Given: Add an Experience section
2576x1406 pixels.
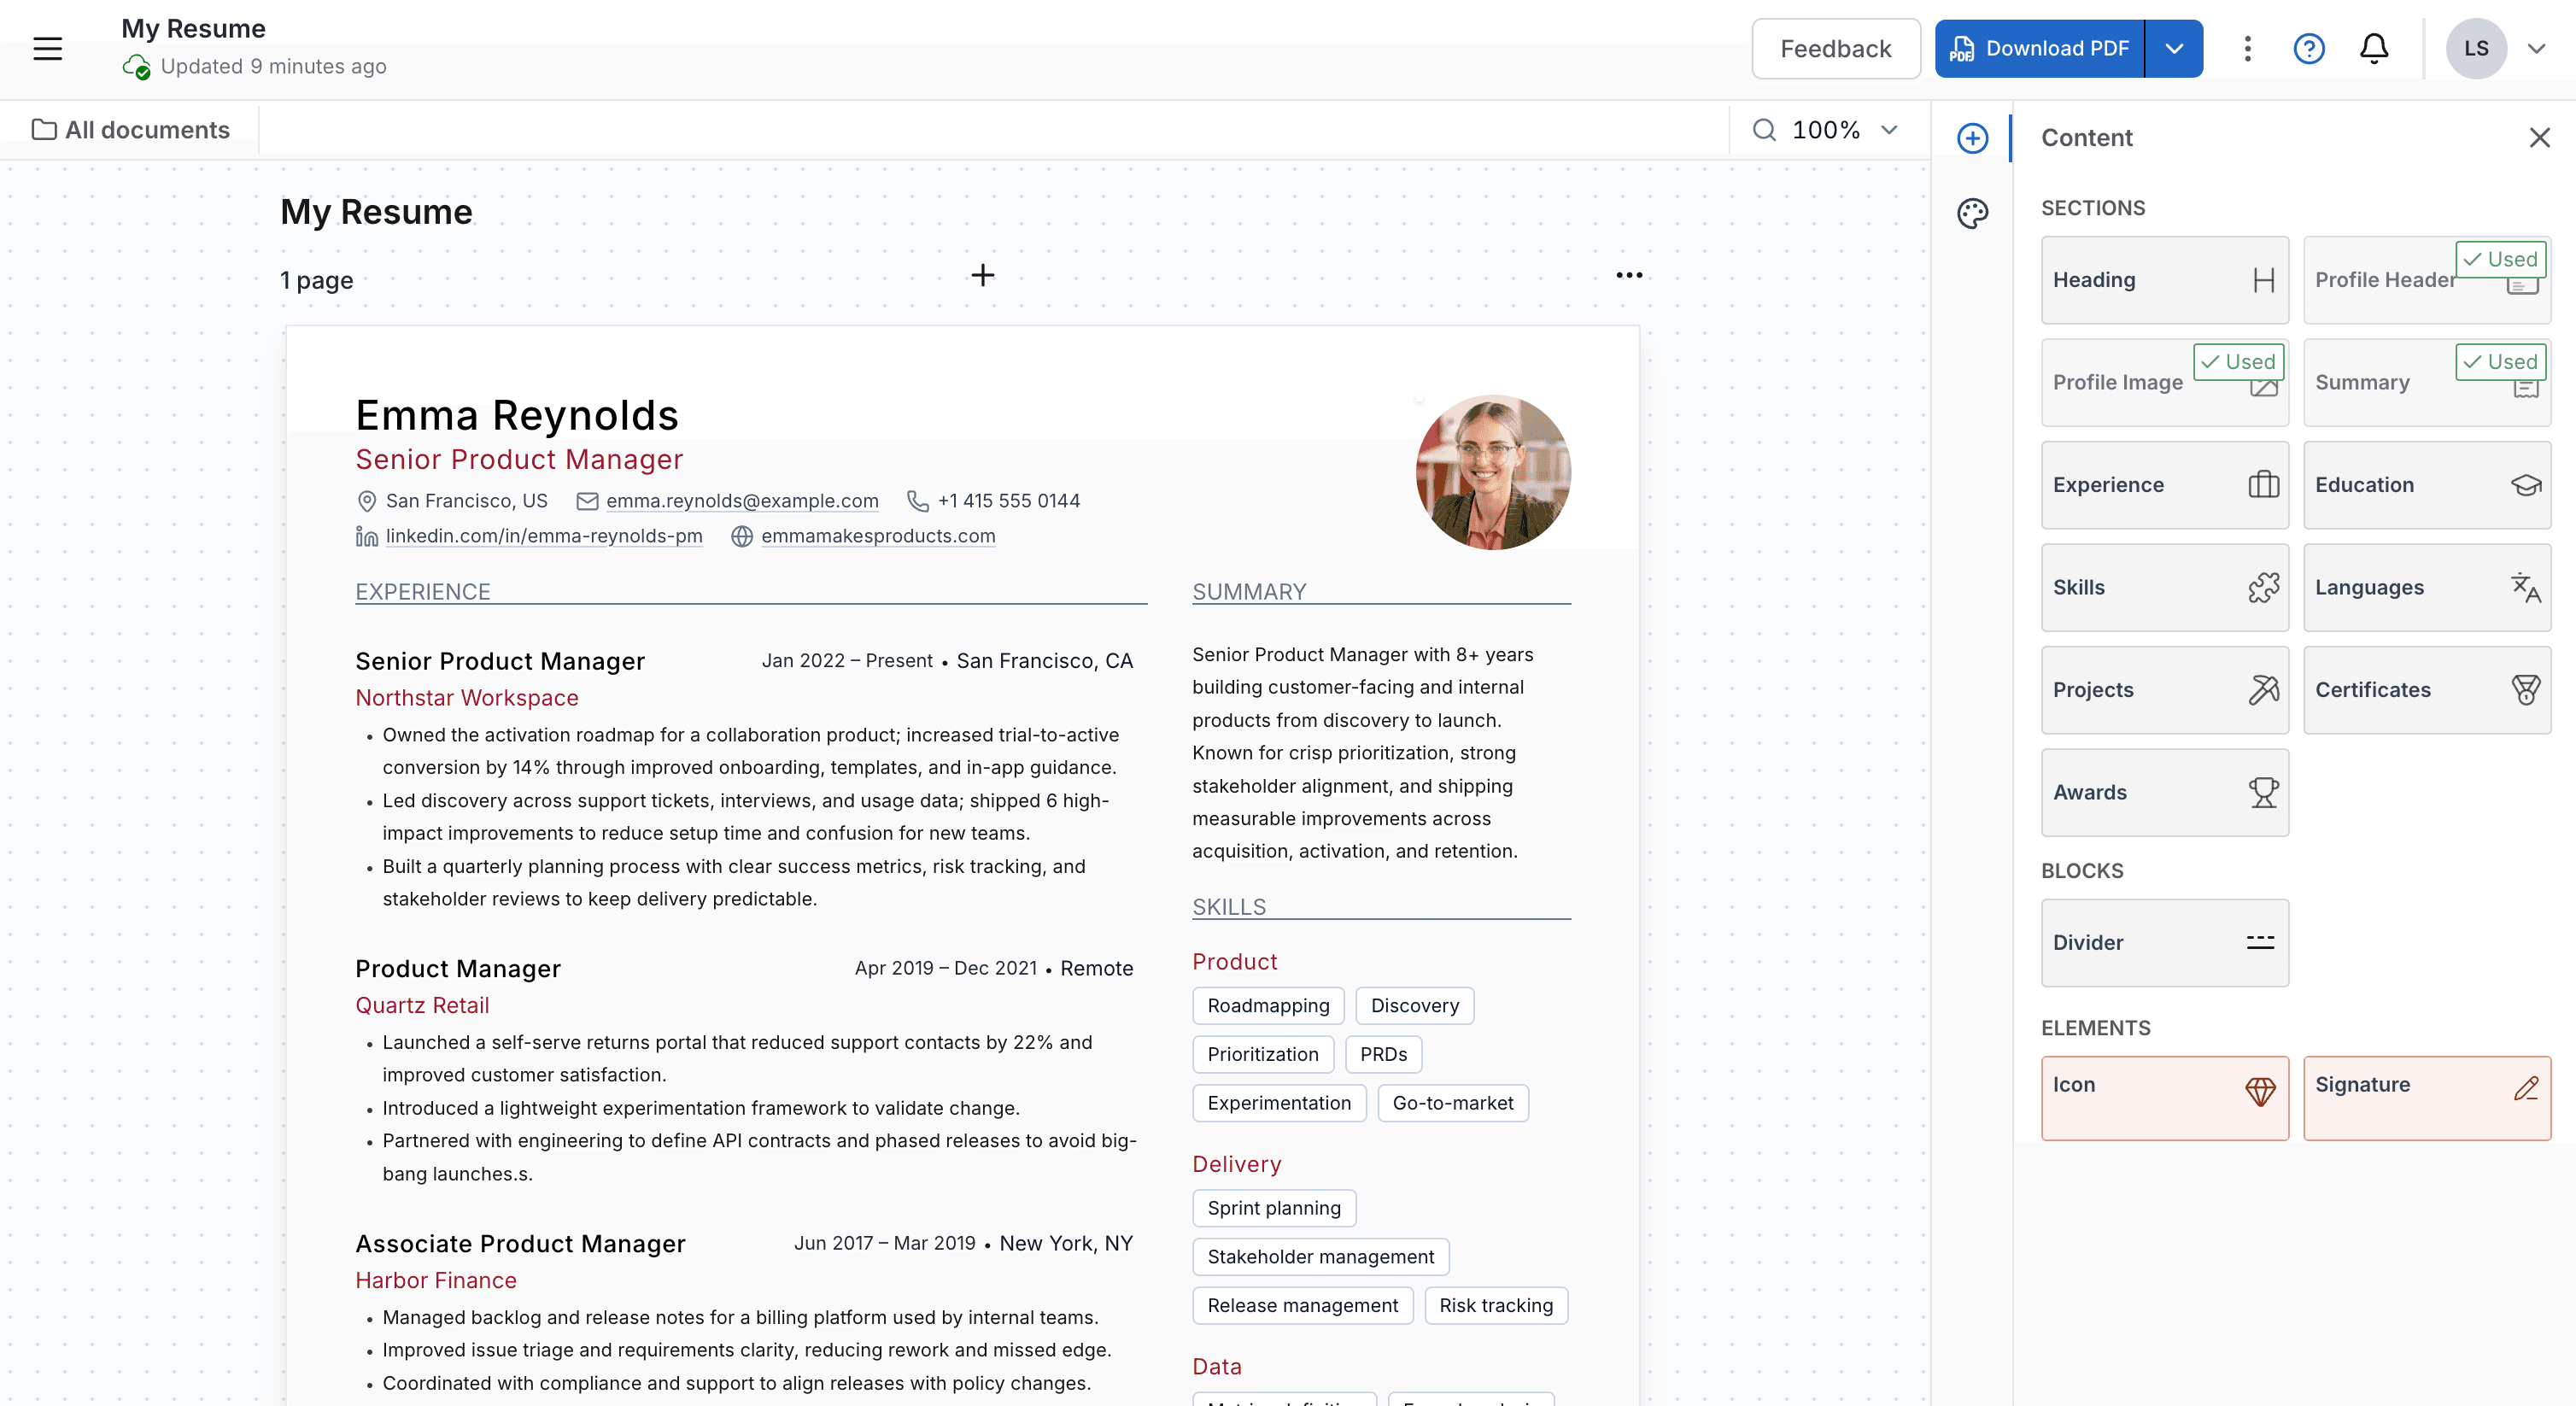Looking at the screenshot, I should [2164, 485].
